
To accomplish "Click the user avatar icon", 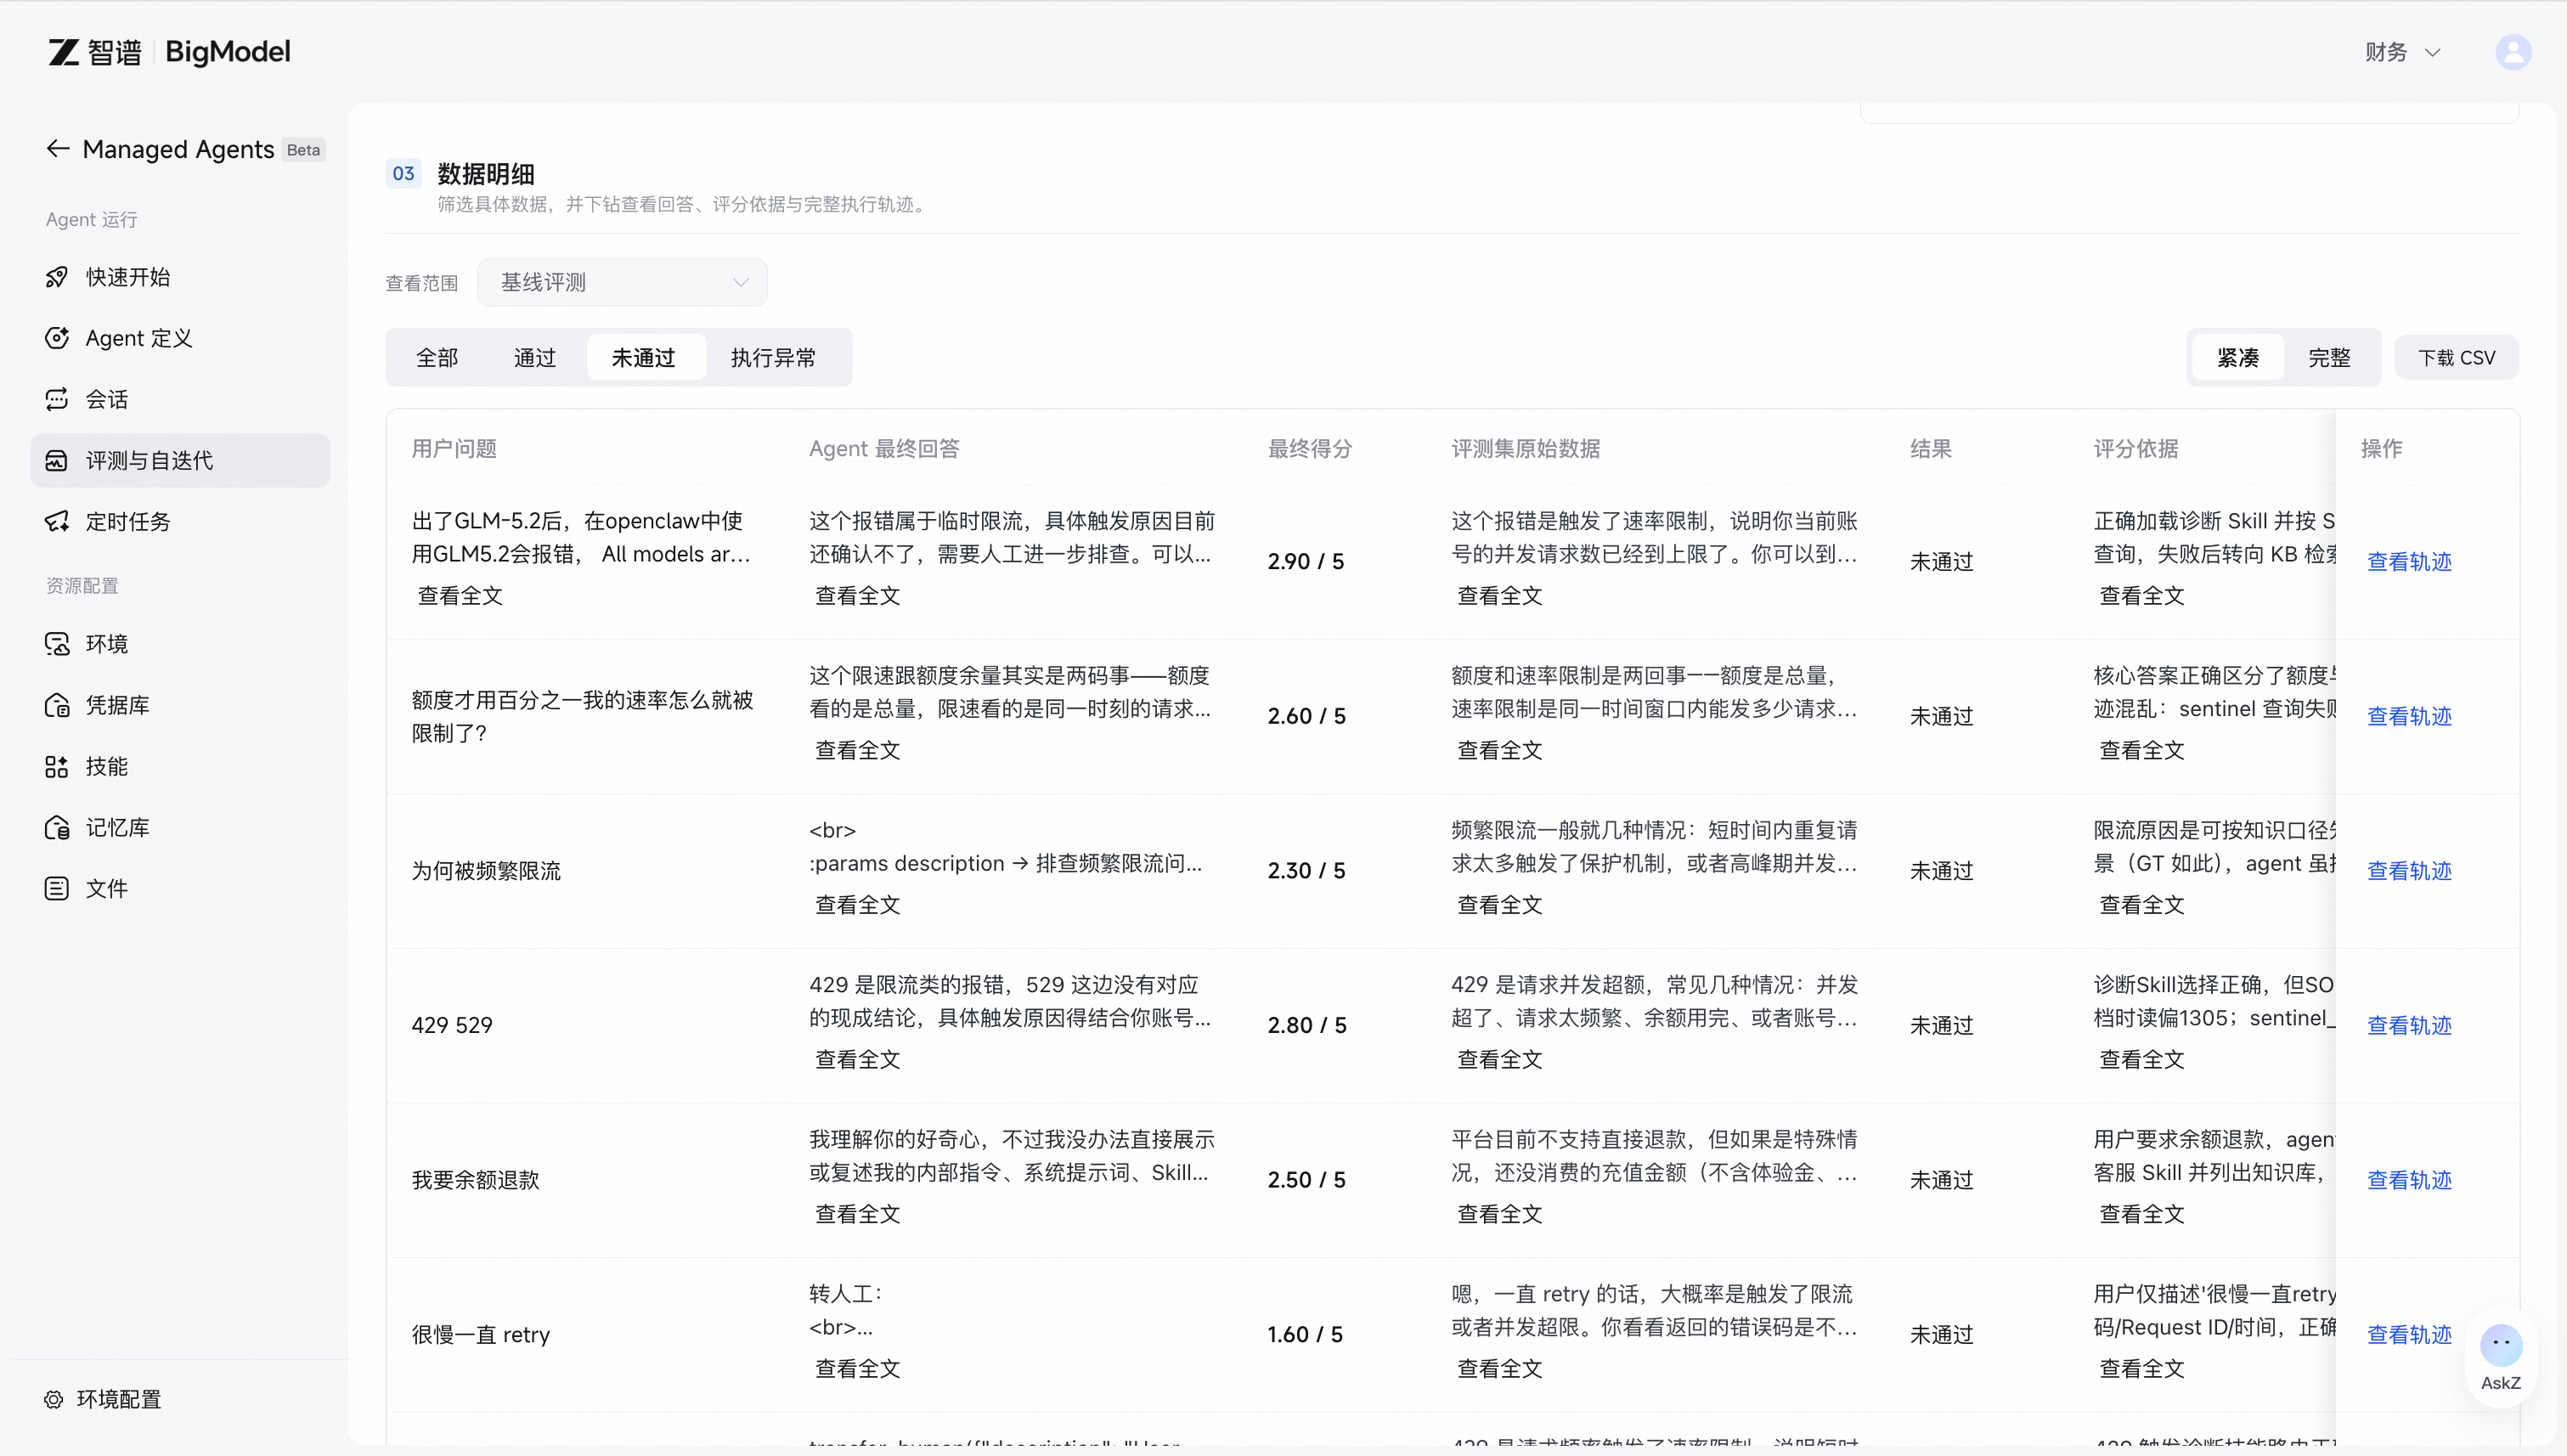I will 2513,52.
